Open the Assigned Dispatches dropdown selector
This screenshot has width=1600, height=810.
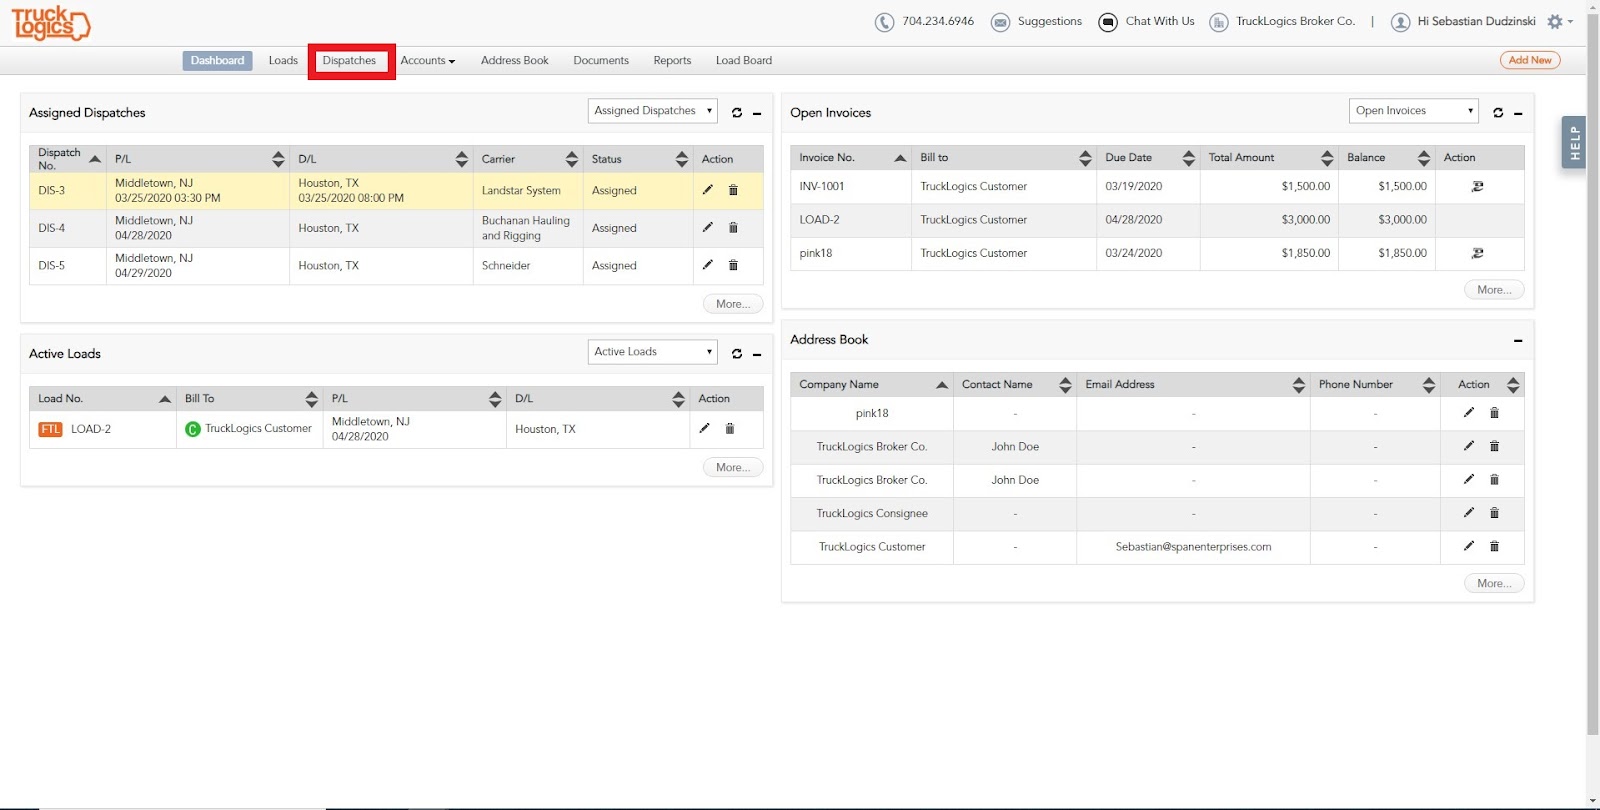click(x=653, y=111)
